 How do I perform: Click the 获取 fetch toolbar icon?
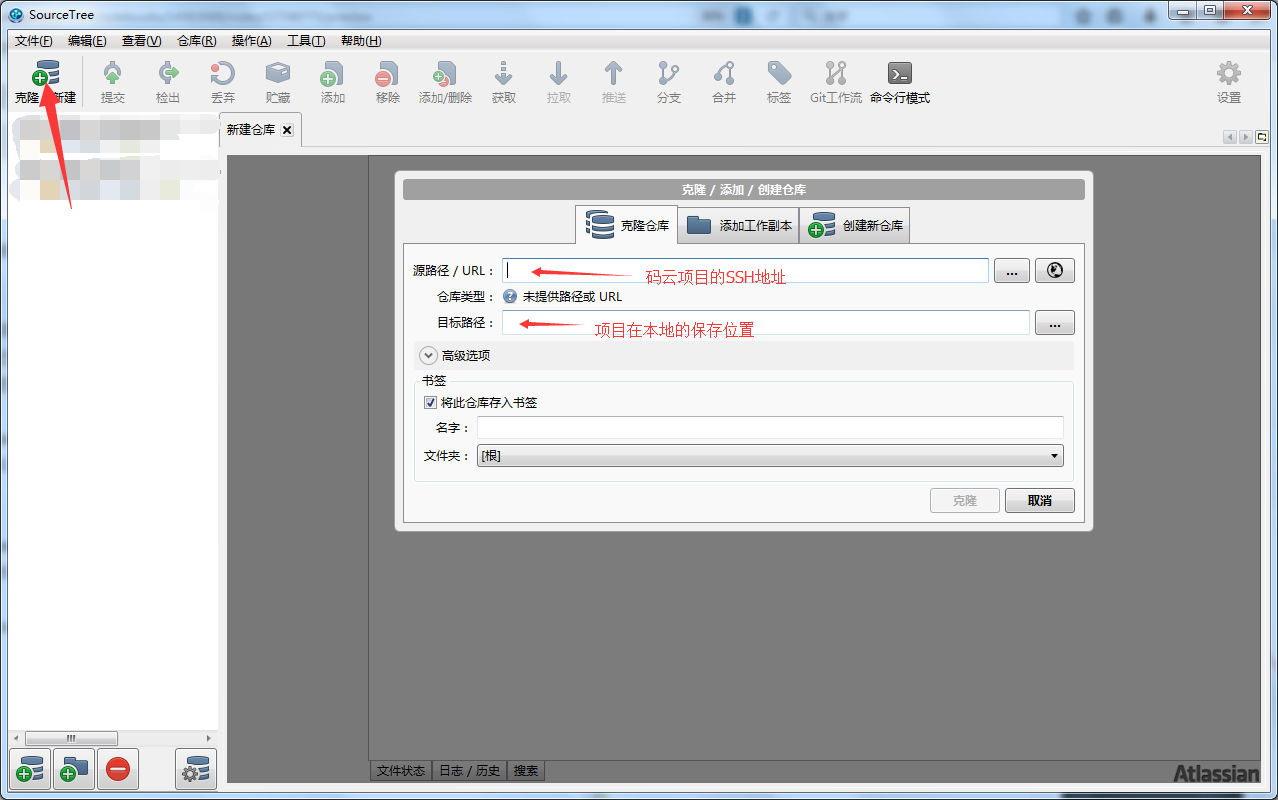[504, 73]
